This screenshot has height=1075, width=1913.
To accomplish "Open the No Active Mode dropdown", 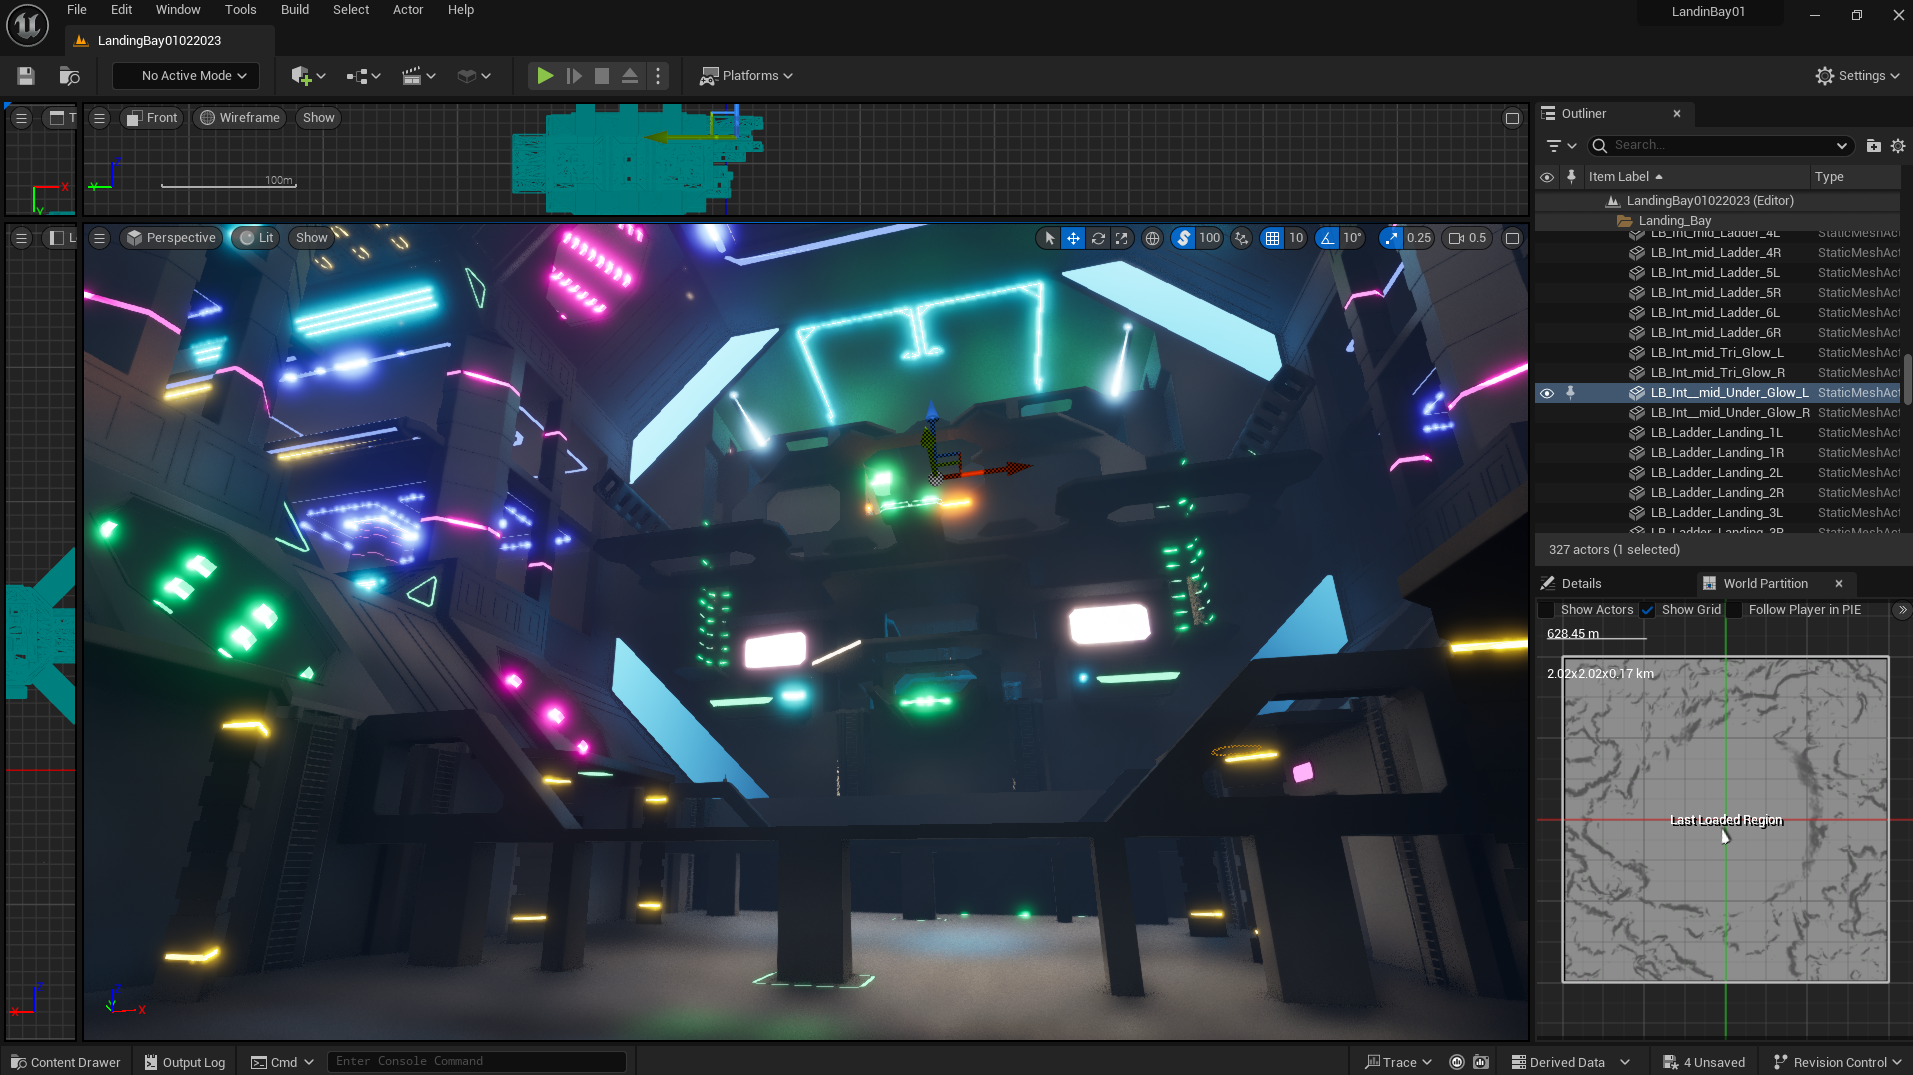I will [186, 76].
